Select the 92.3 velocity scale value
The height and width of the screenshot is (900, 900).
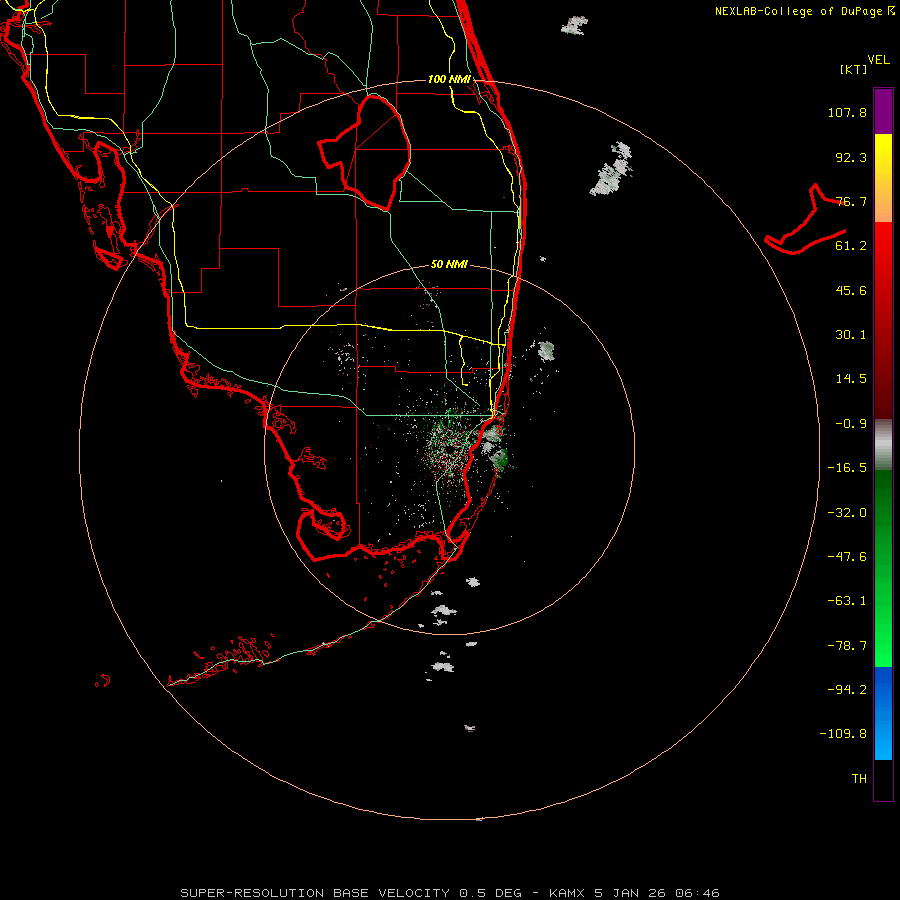pos(851,157)
